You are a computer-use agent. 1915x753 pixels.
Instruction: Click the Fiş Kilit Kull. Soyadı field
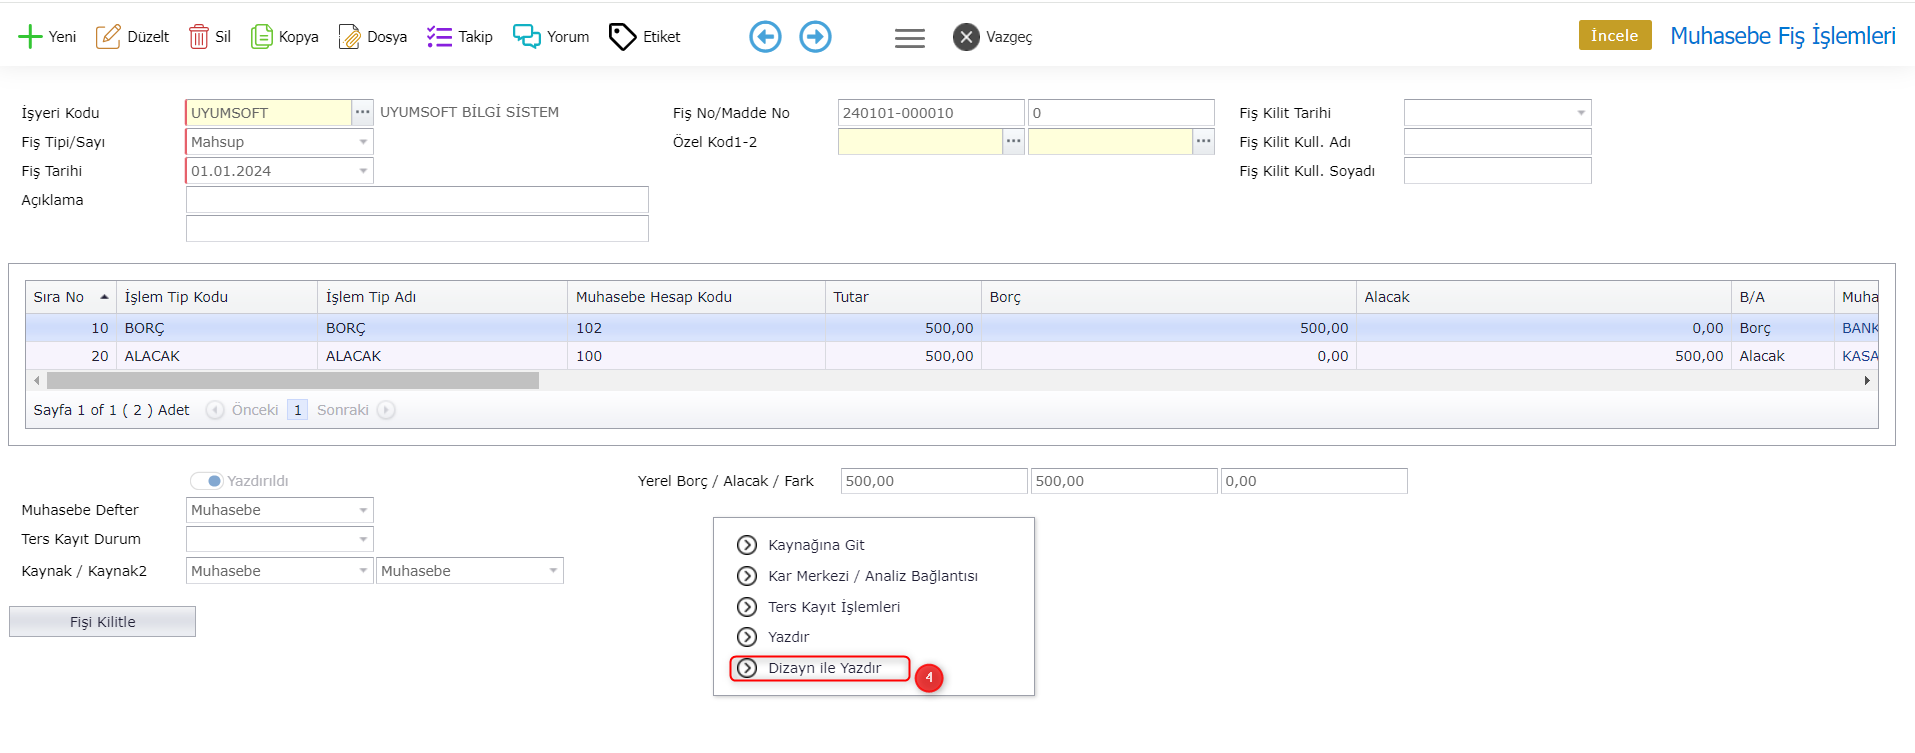(x=1497, y=171)
